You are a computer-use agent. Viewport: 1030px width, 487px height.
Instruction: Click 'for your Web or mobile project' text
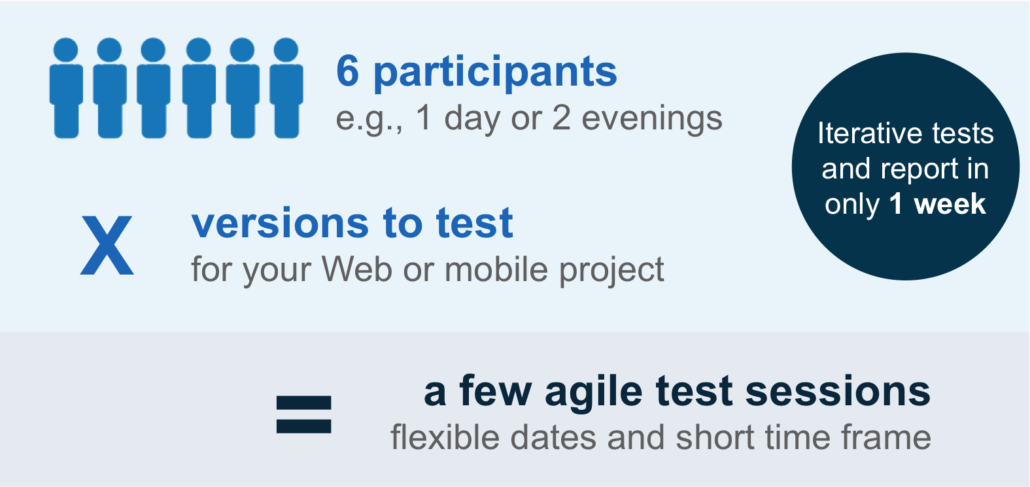[x=428, y=269]
